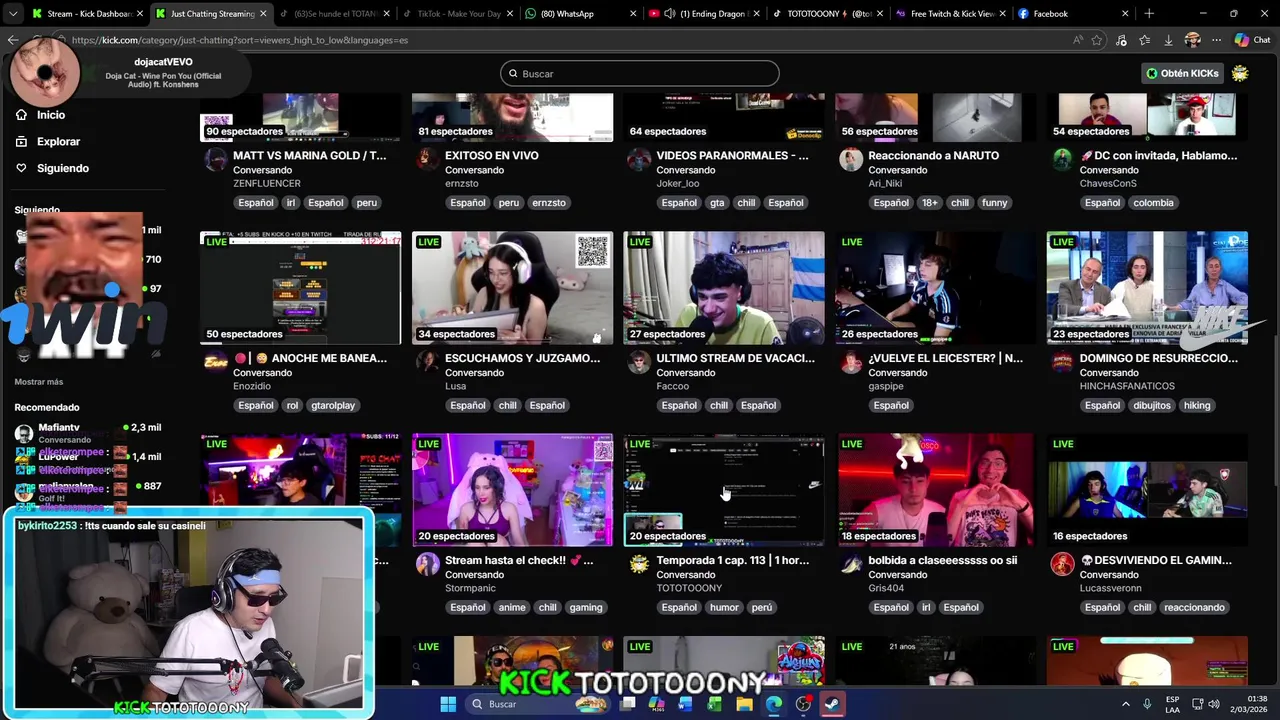
Task: Open Ari_Niki channel avatar
Action: click(x=851, y=160)
